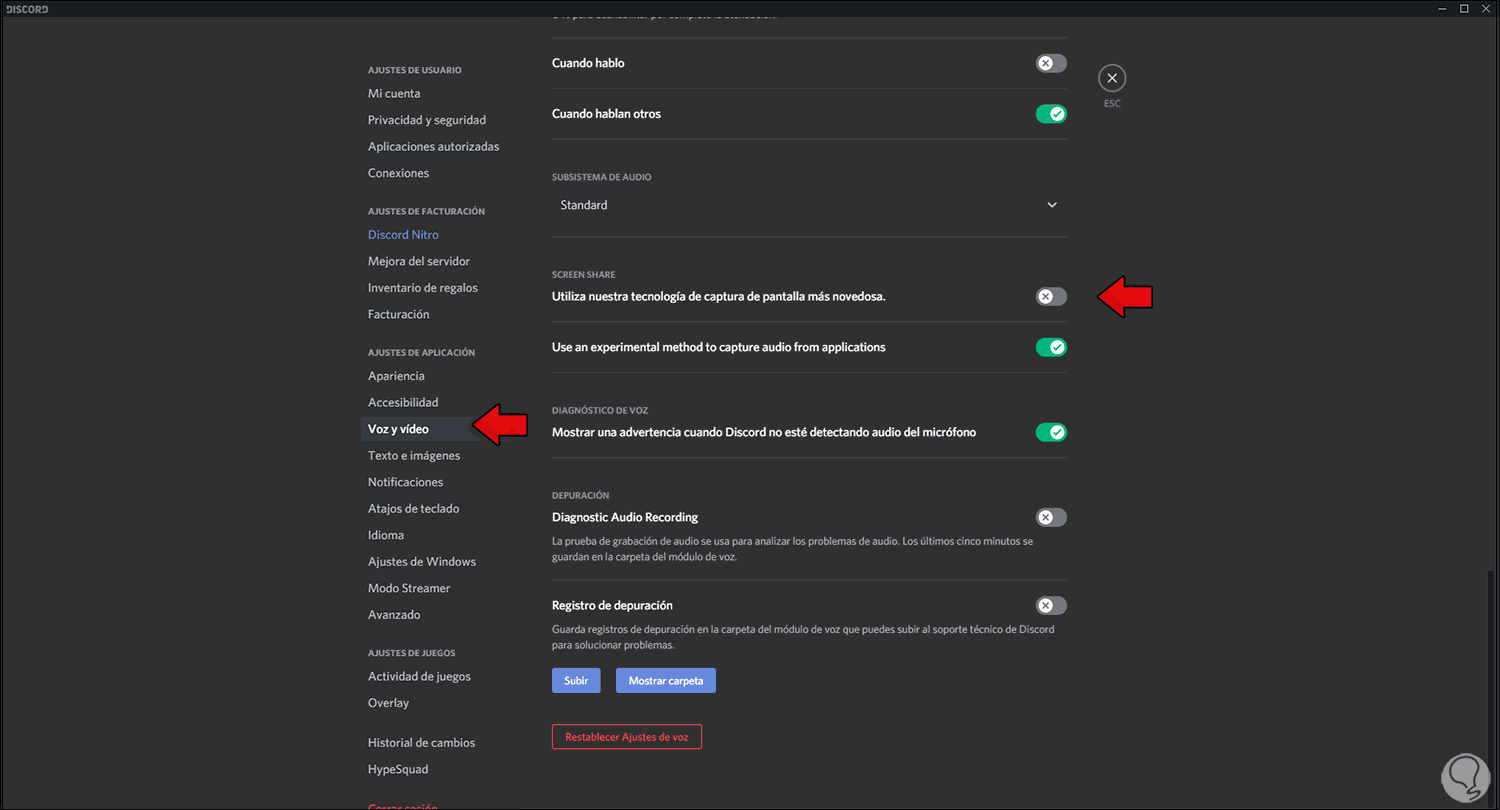Viewport: 1500px width, 810px height.
Task: Open 'Atajos de teclado' settings
Action: [x=413, y=509]
